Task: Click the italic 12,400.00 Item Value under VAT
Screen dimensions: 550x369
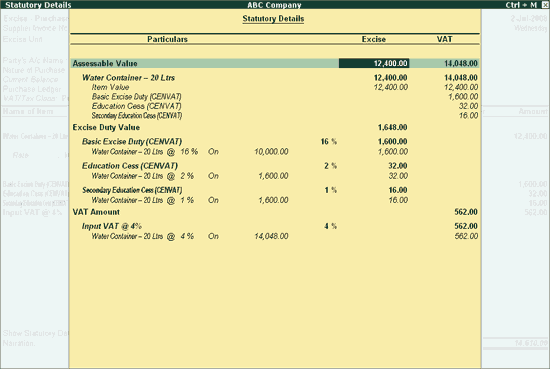Action: [461, 87]
